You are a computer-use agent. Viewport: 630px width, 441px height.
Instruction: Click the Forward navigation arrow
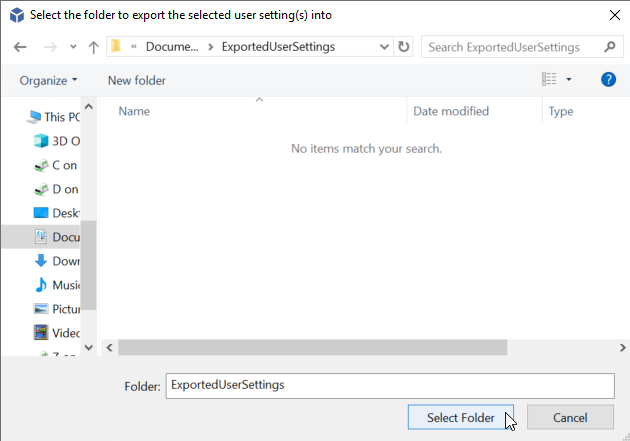point(50,47)
